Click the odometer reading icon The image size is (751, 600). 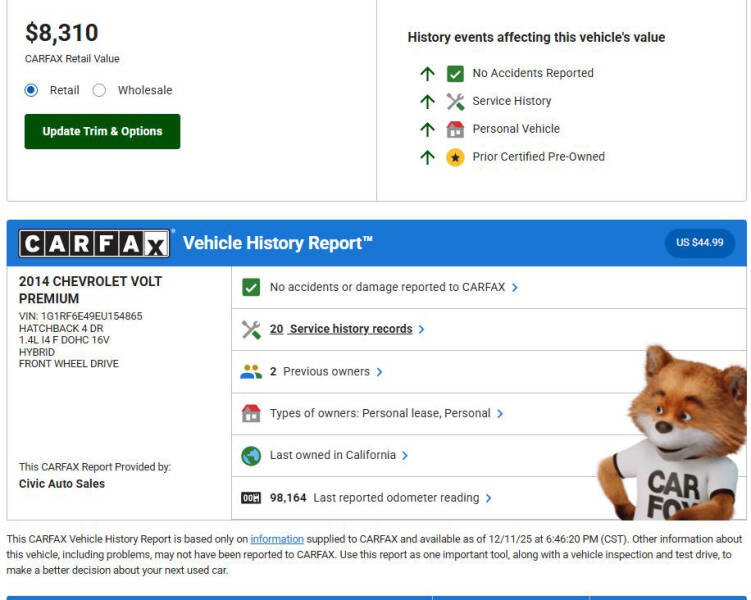click(251, 498)
